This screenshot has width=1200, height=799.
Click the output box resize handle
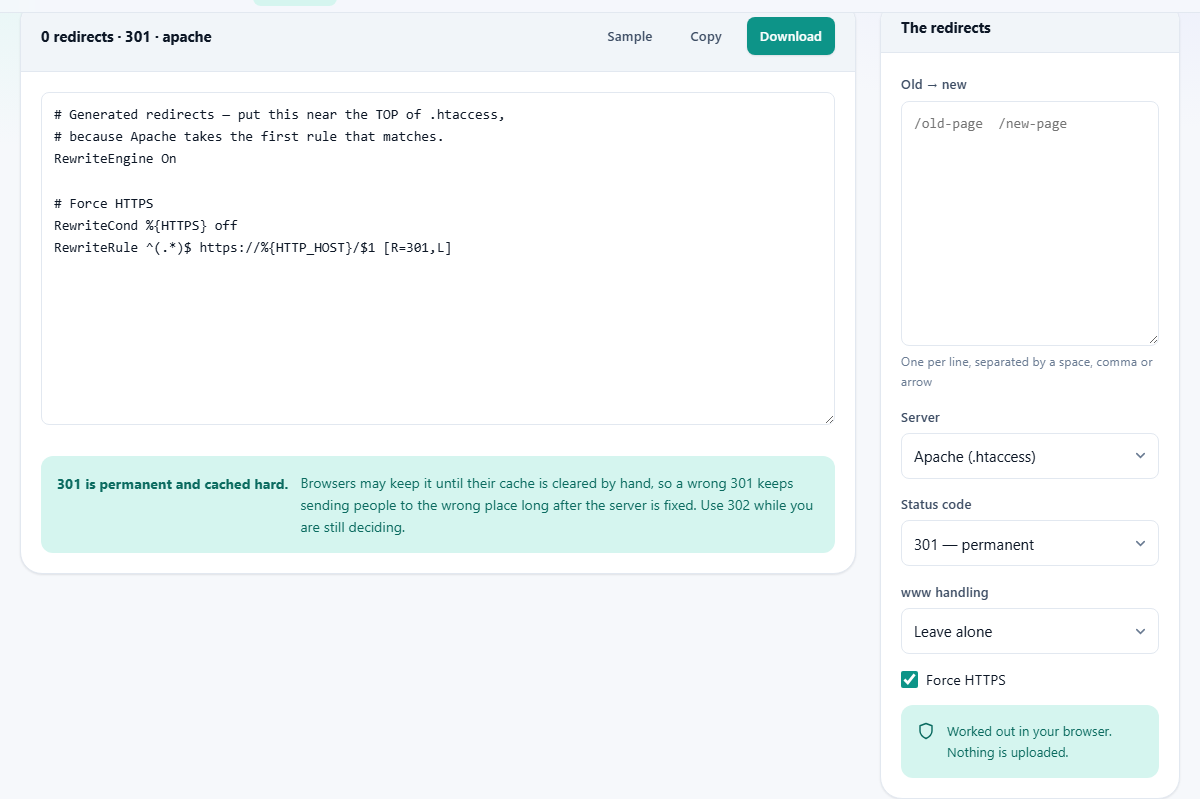(x=828, y=418)
